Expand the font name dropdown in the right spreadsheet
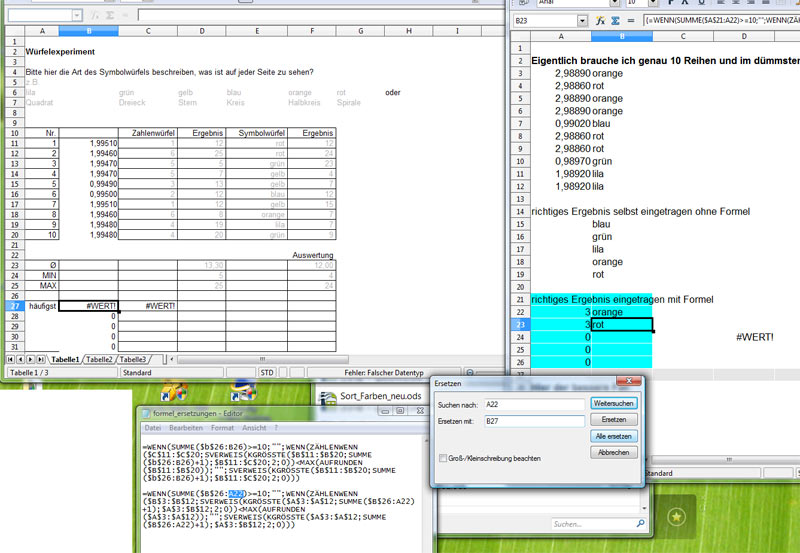Screen dimensions: 800x553 tap(614, 3)
